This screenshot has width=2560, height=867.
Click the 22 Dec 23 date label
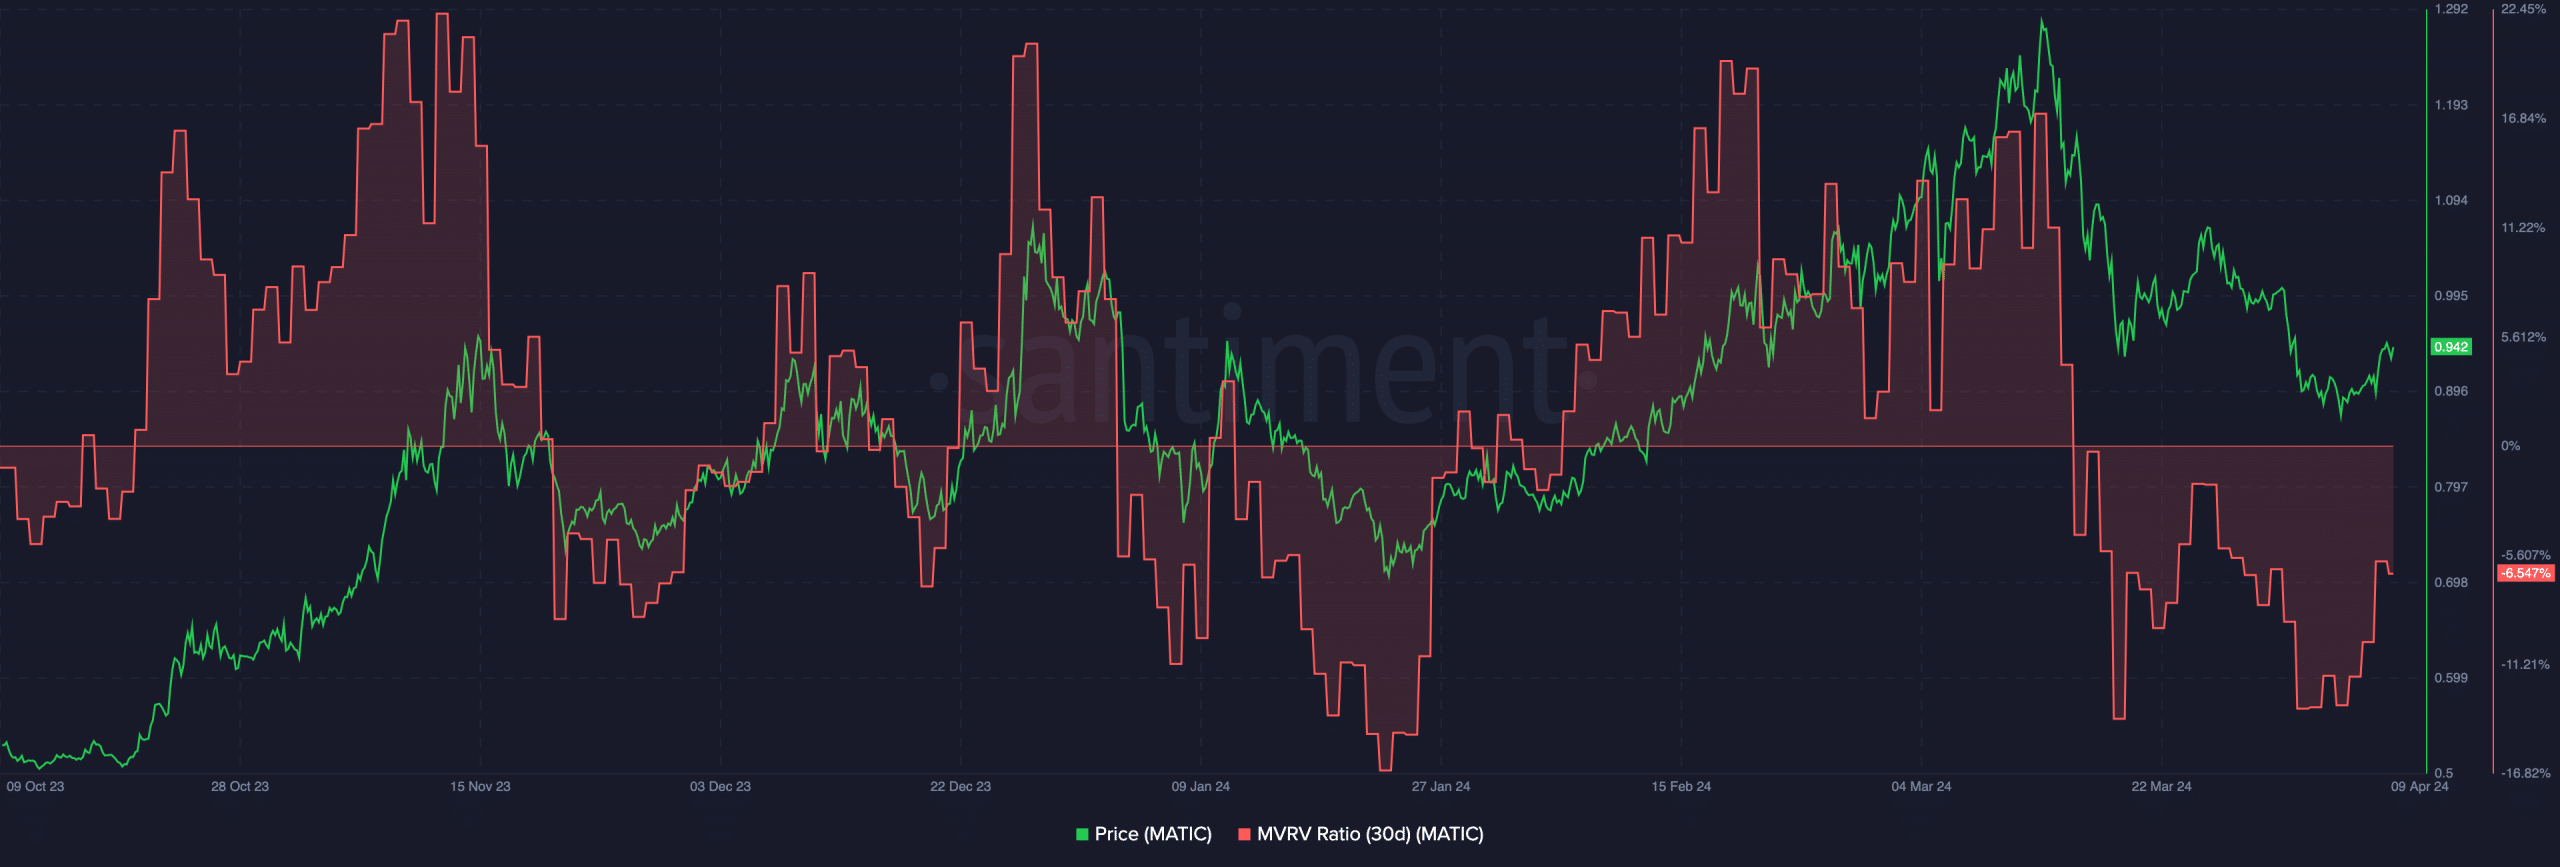click(x=960, y=786)
